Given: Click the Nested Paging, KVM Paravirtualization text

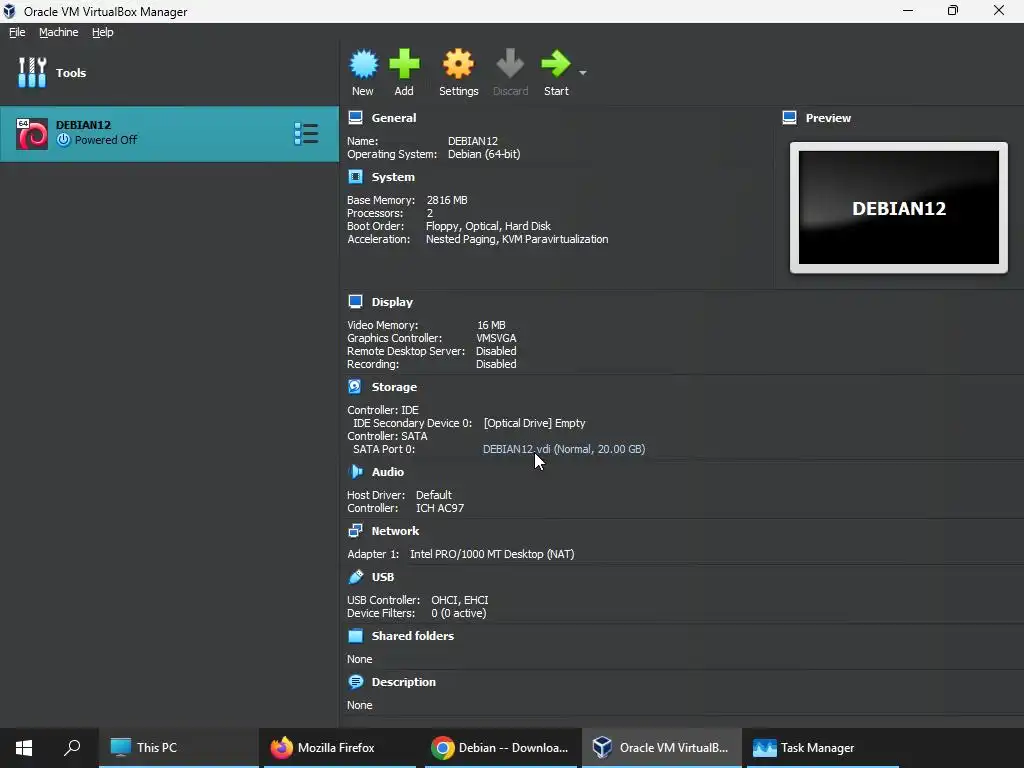Looking at the screenshot, I should pos(517,240).
